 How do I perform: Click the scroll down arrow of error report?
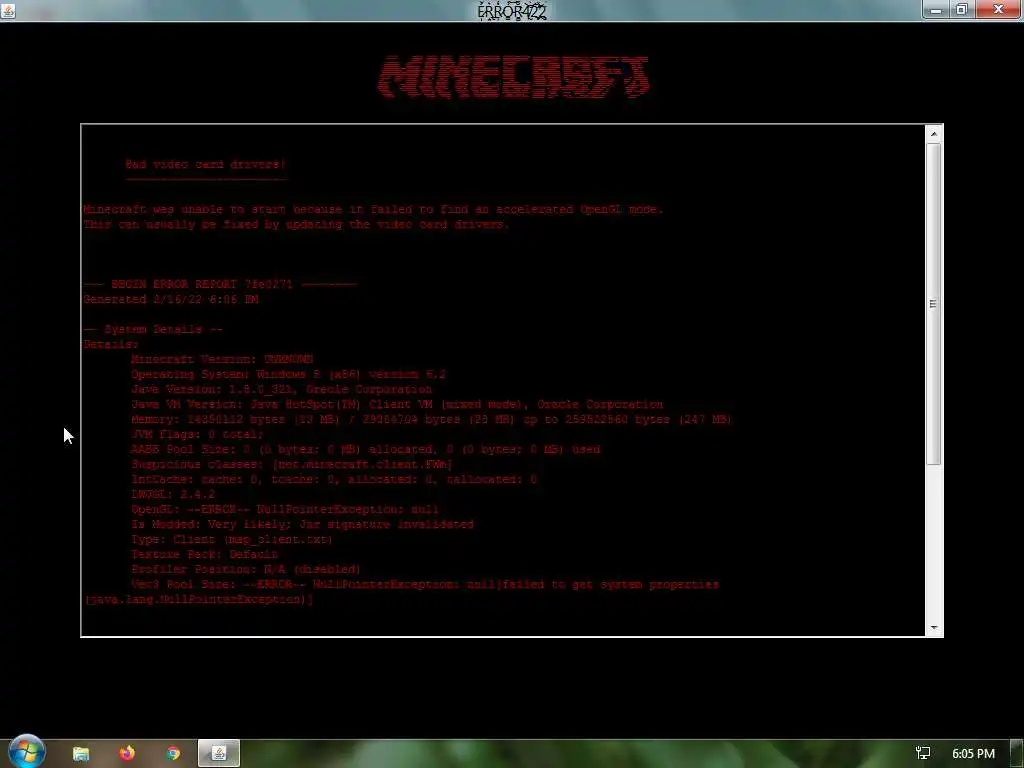(934, 627)
